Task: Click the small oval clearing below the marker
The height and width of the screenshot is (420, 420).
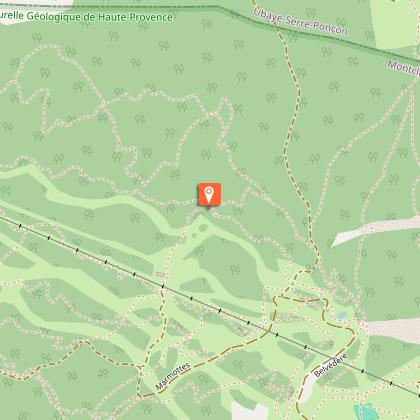Action: [x=203, y=228]
